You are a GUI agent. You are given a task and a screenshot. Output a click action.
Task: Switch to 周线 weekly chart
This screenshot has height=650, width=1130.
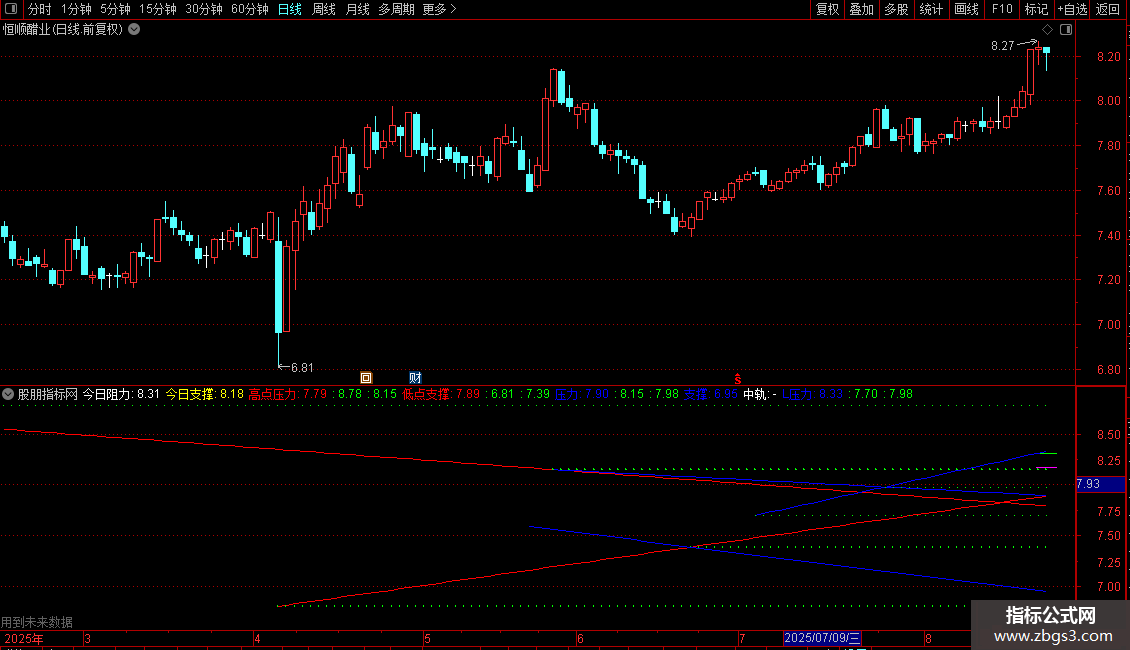pyautogui.click(x=324, y=9)
